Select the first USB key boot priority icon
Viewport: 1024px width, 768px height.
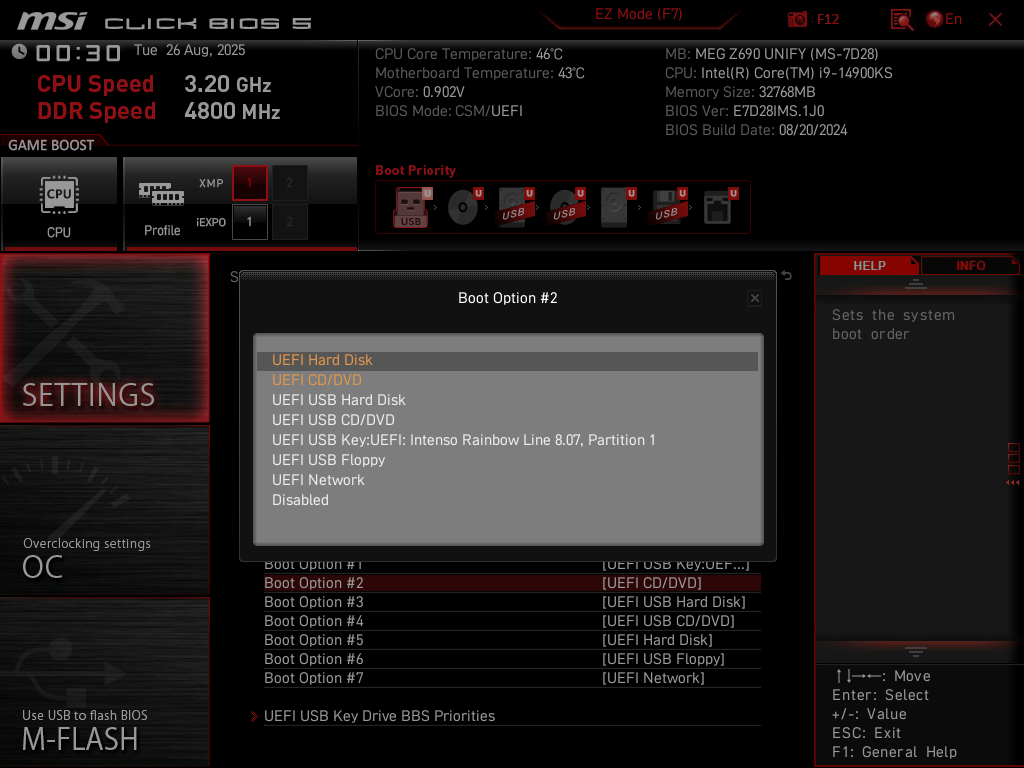pos(411,207)
